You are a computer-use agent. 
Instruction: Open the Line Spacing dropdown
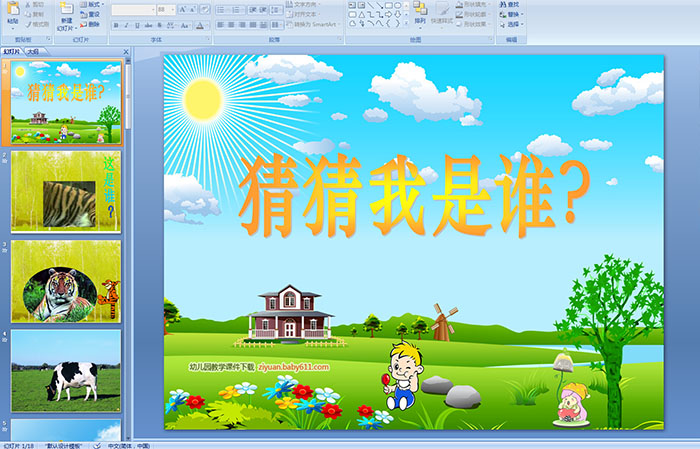pos(276,10)
